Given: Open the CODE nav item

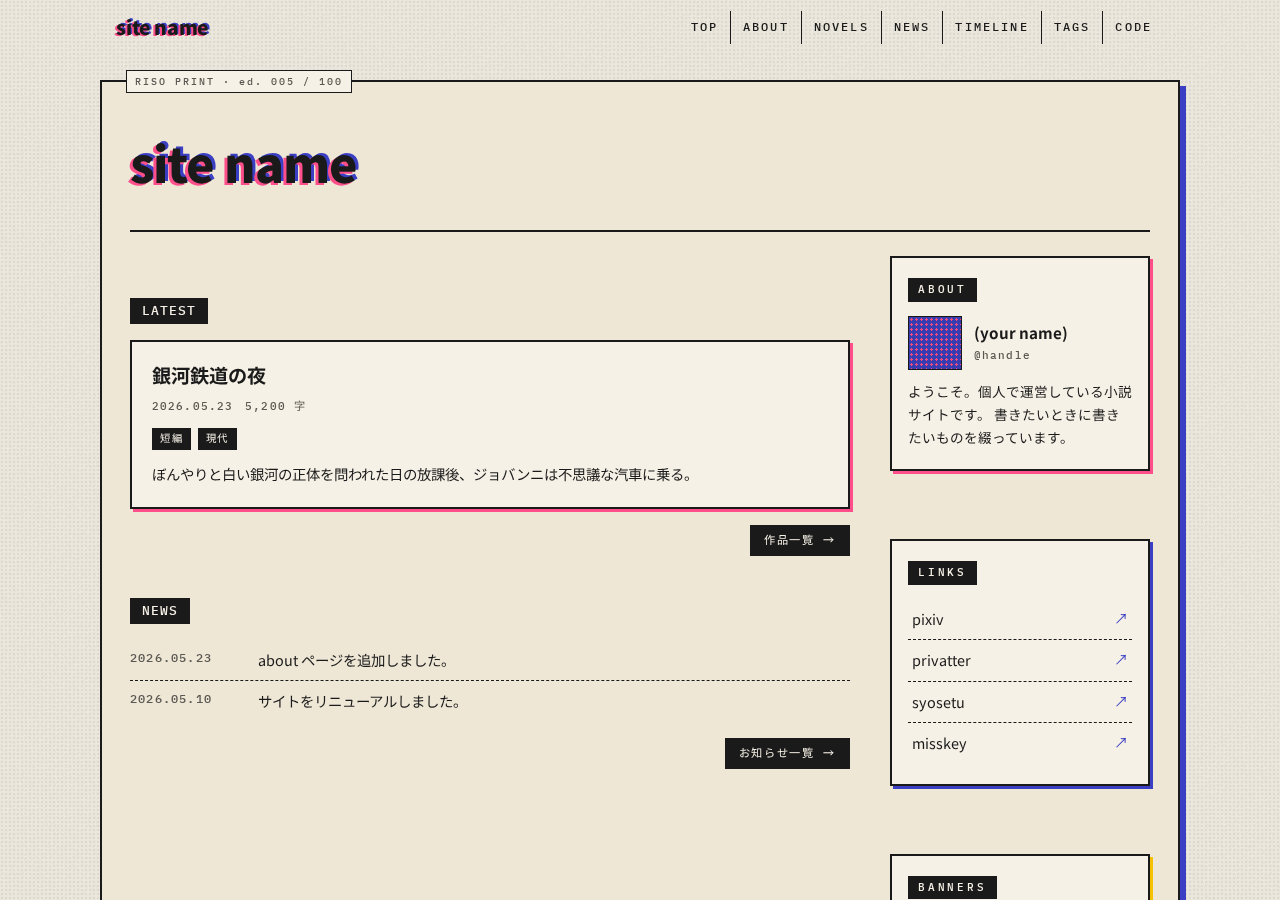Looking at the screenshot, I should [1133, 27].
